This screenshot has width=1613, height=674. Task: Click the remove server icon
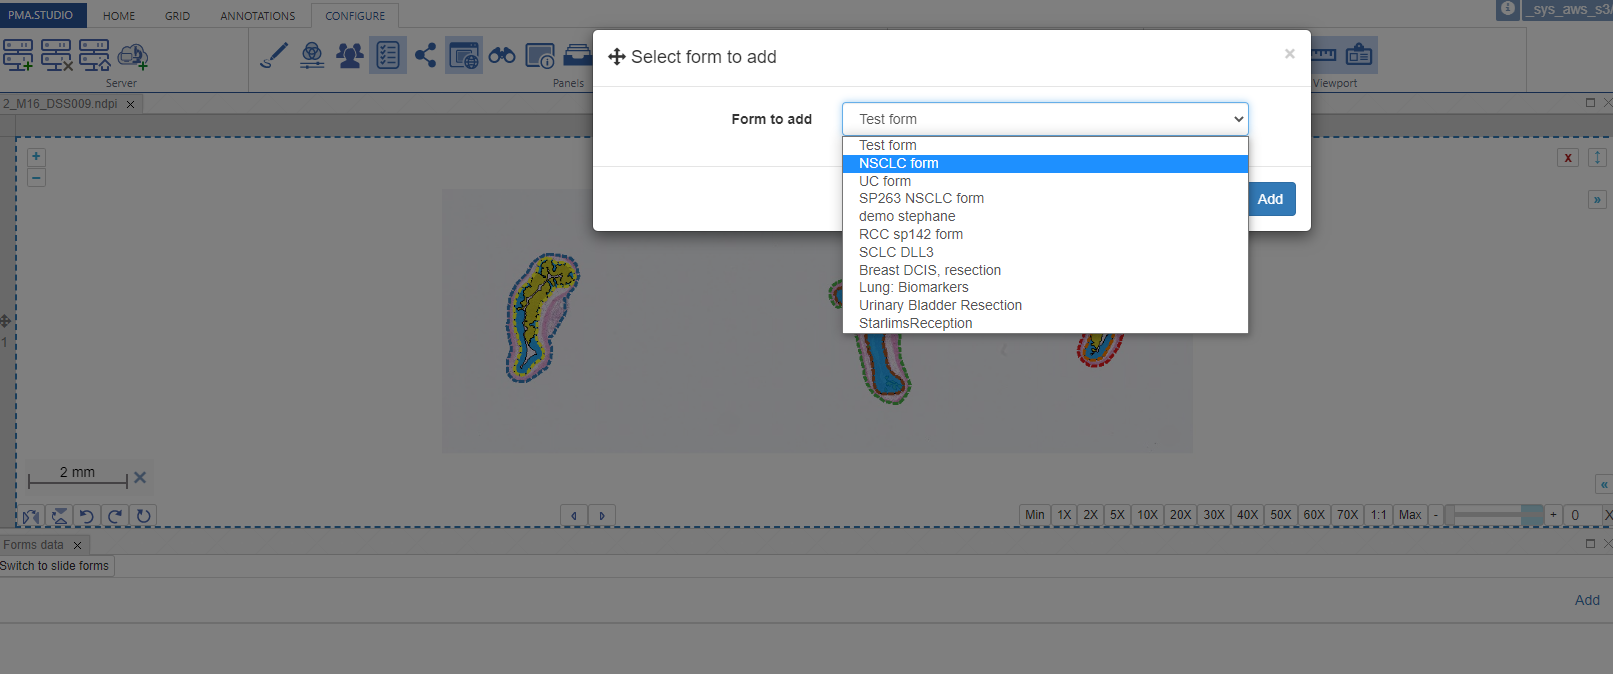56,55
